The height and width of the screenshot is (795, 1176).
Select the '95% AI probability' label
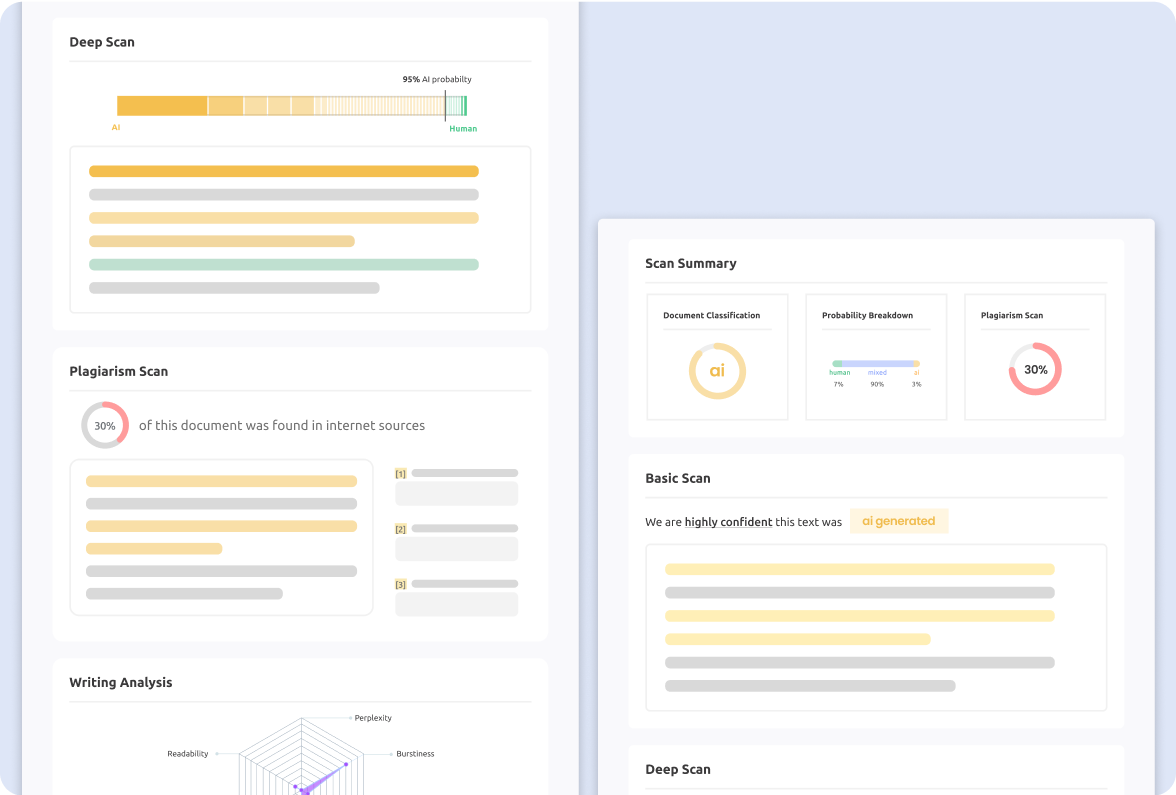(437, 79)
